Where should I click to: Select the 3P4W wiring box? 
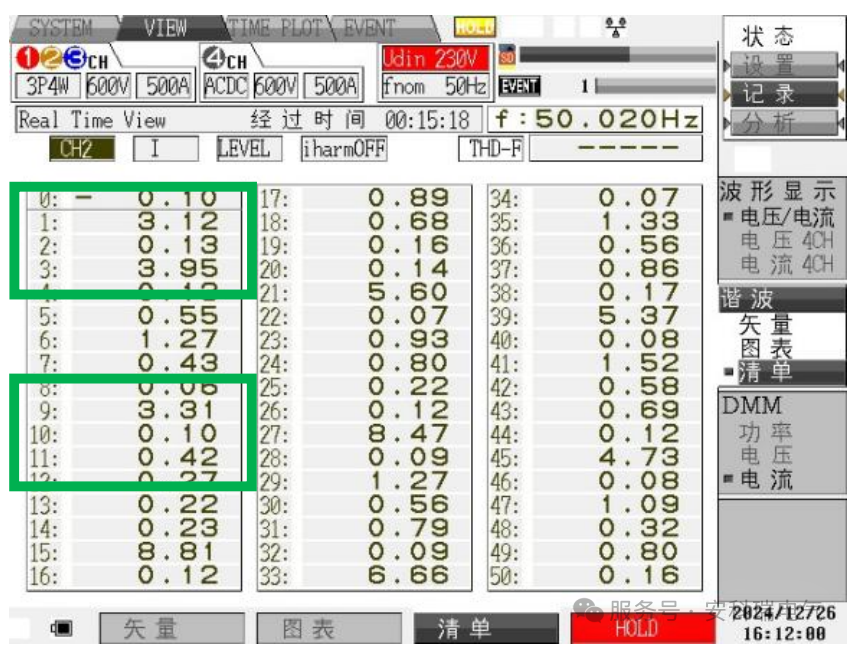pos(48,86)
